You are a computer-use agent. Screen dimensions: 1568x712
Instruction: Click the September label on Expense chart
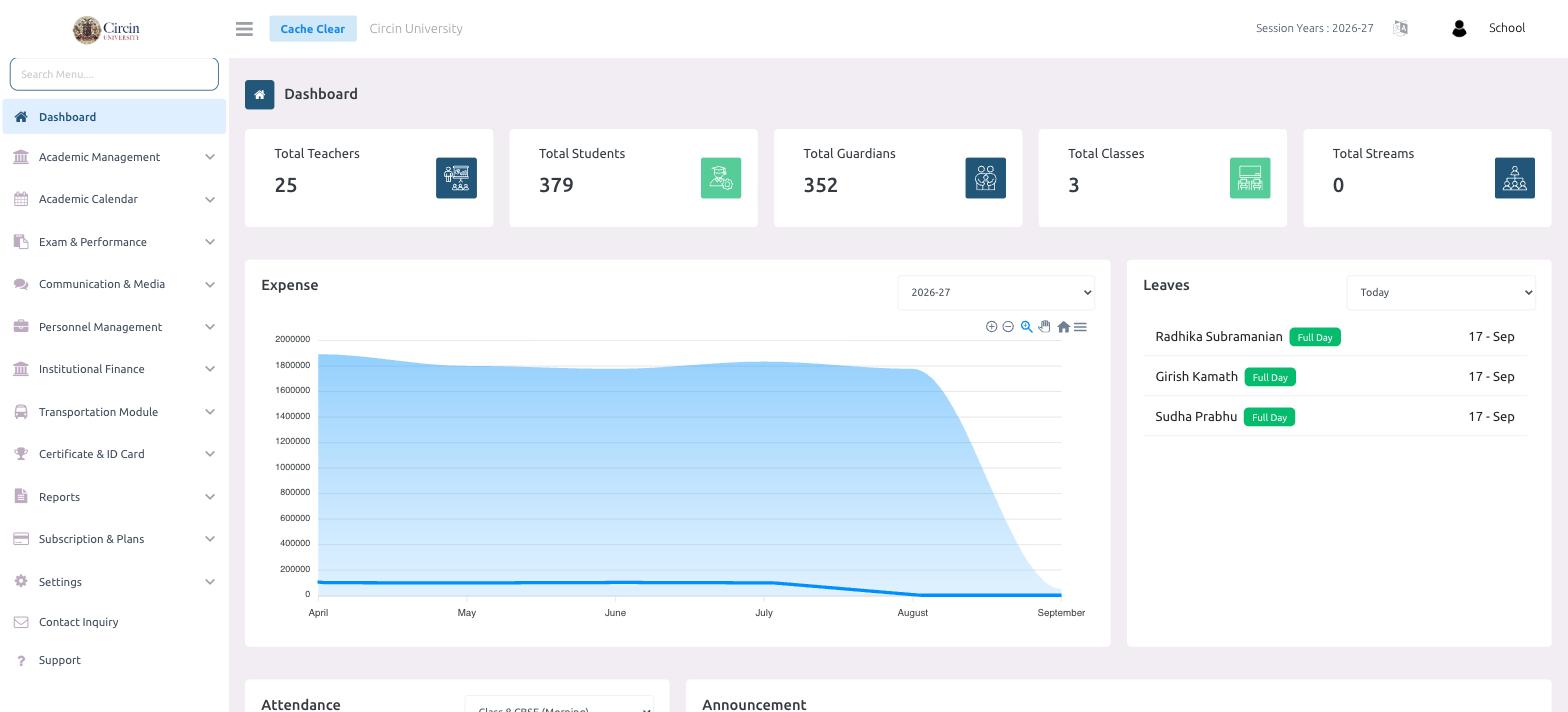point(1061,613)
